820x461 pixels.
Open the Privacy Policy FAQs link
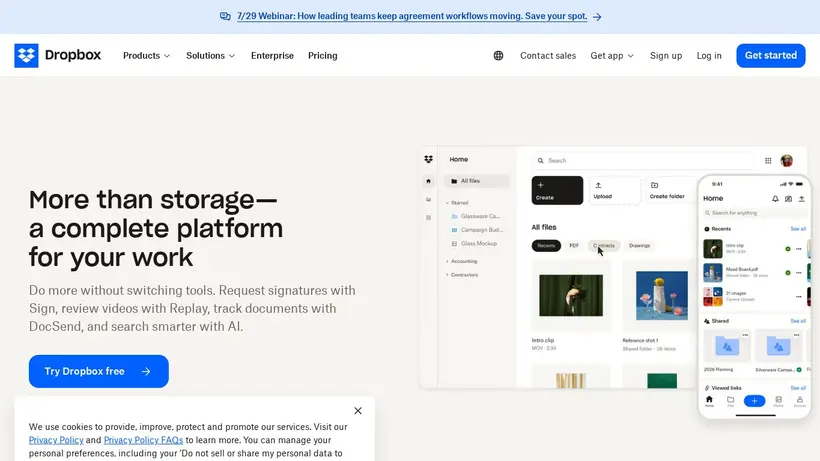(x=143, y=440)
